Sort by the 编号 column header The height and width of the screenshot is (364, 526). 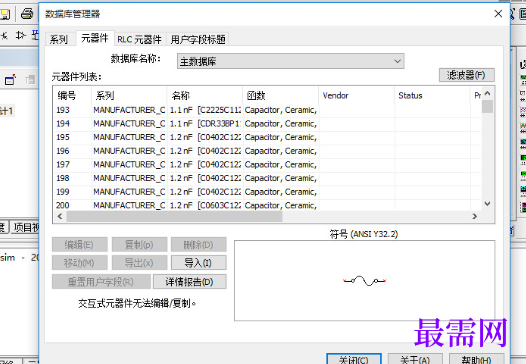point(72,96)
